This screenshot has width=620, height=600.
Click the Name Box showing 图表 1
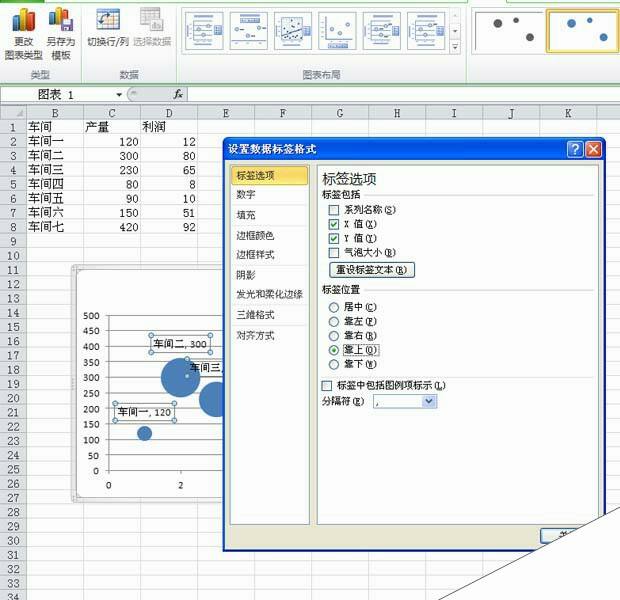tap(57, 95)
